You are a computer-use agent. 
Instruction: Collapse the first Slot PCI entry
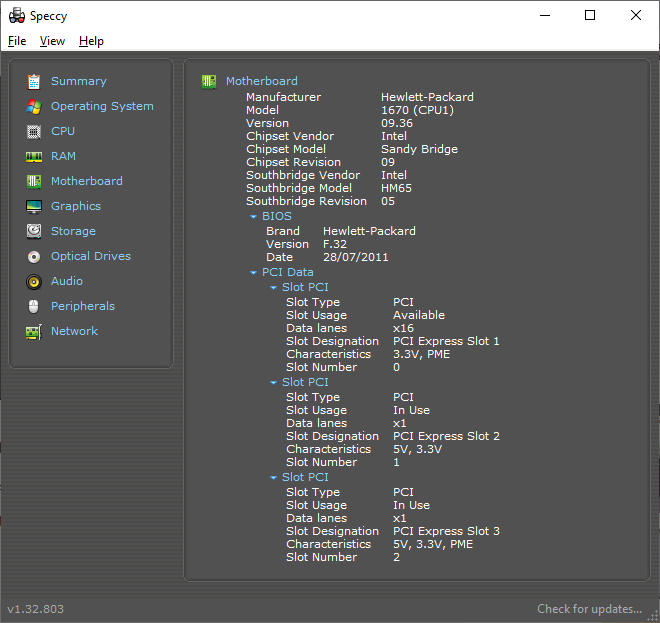point(273,288)
